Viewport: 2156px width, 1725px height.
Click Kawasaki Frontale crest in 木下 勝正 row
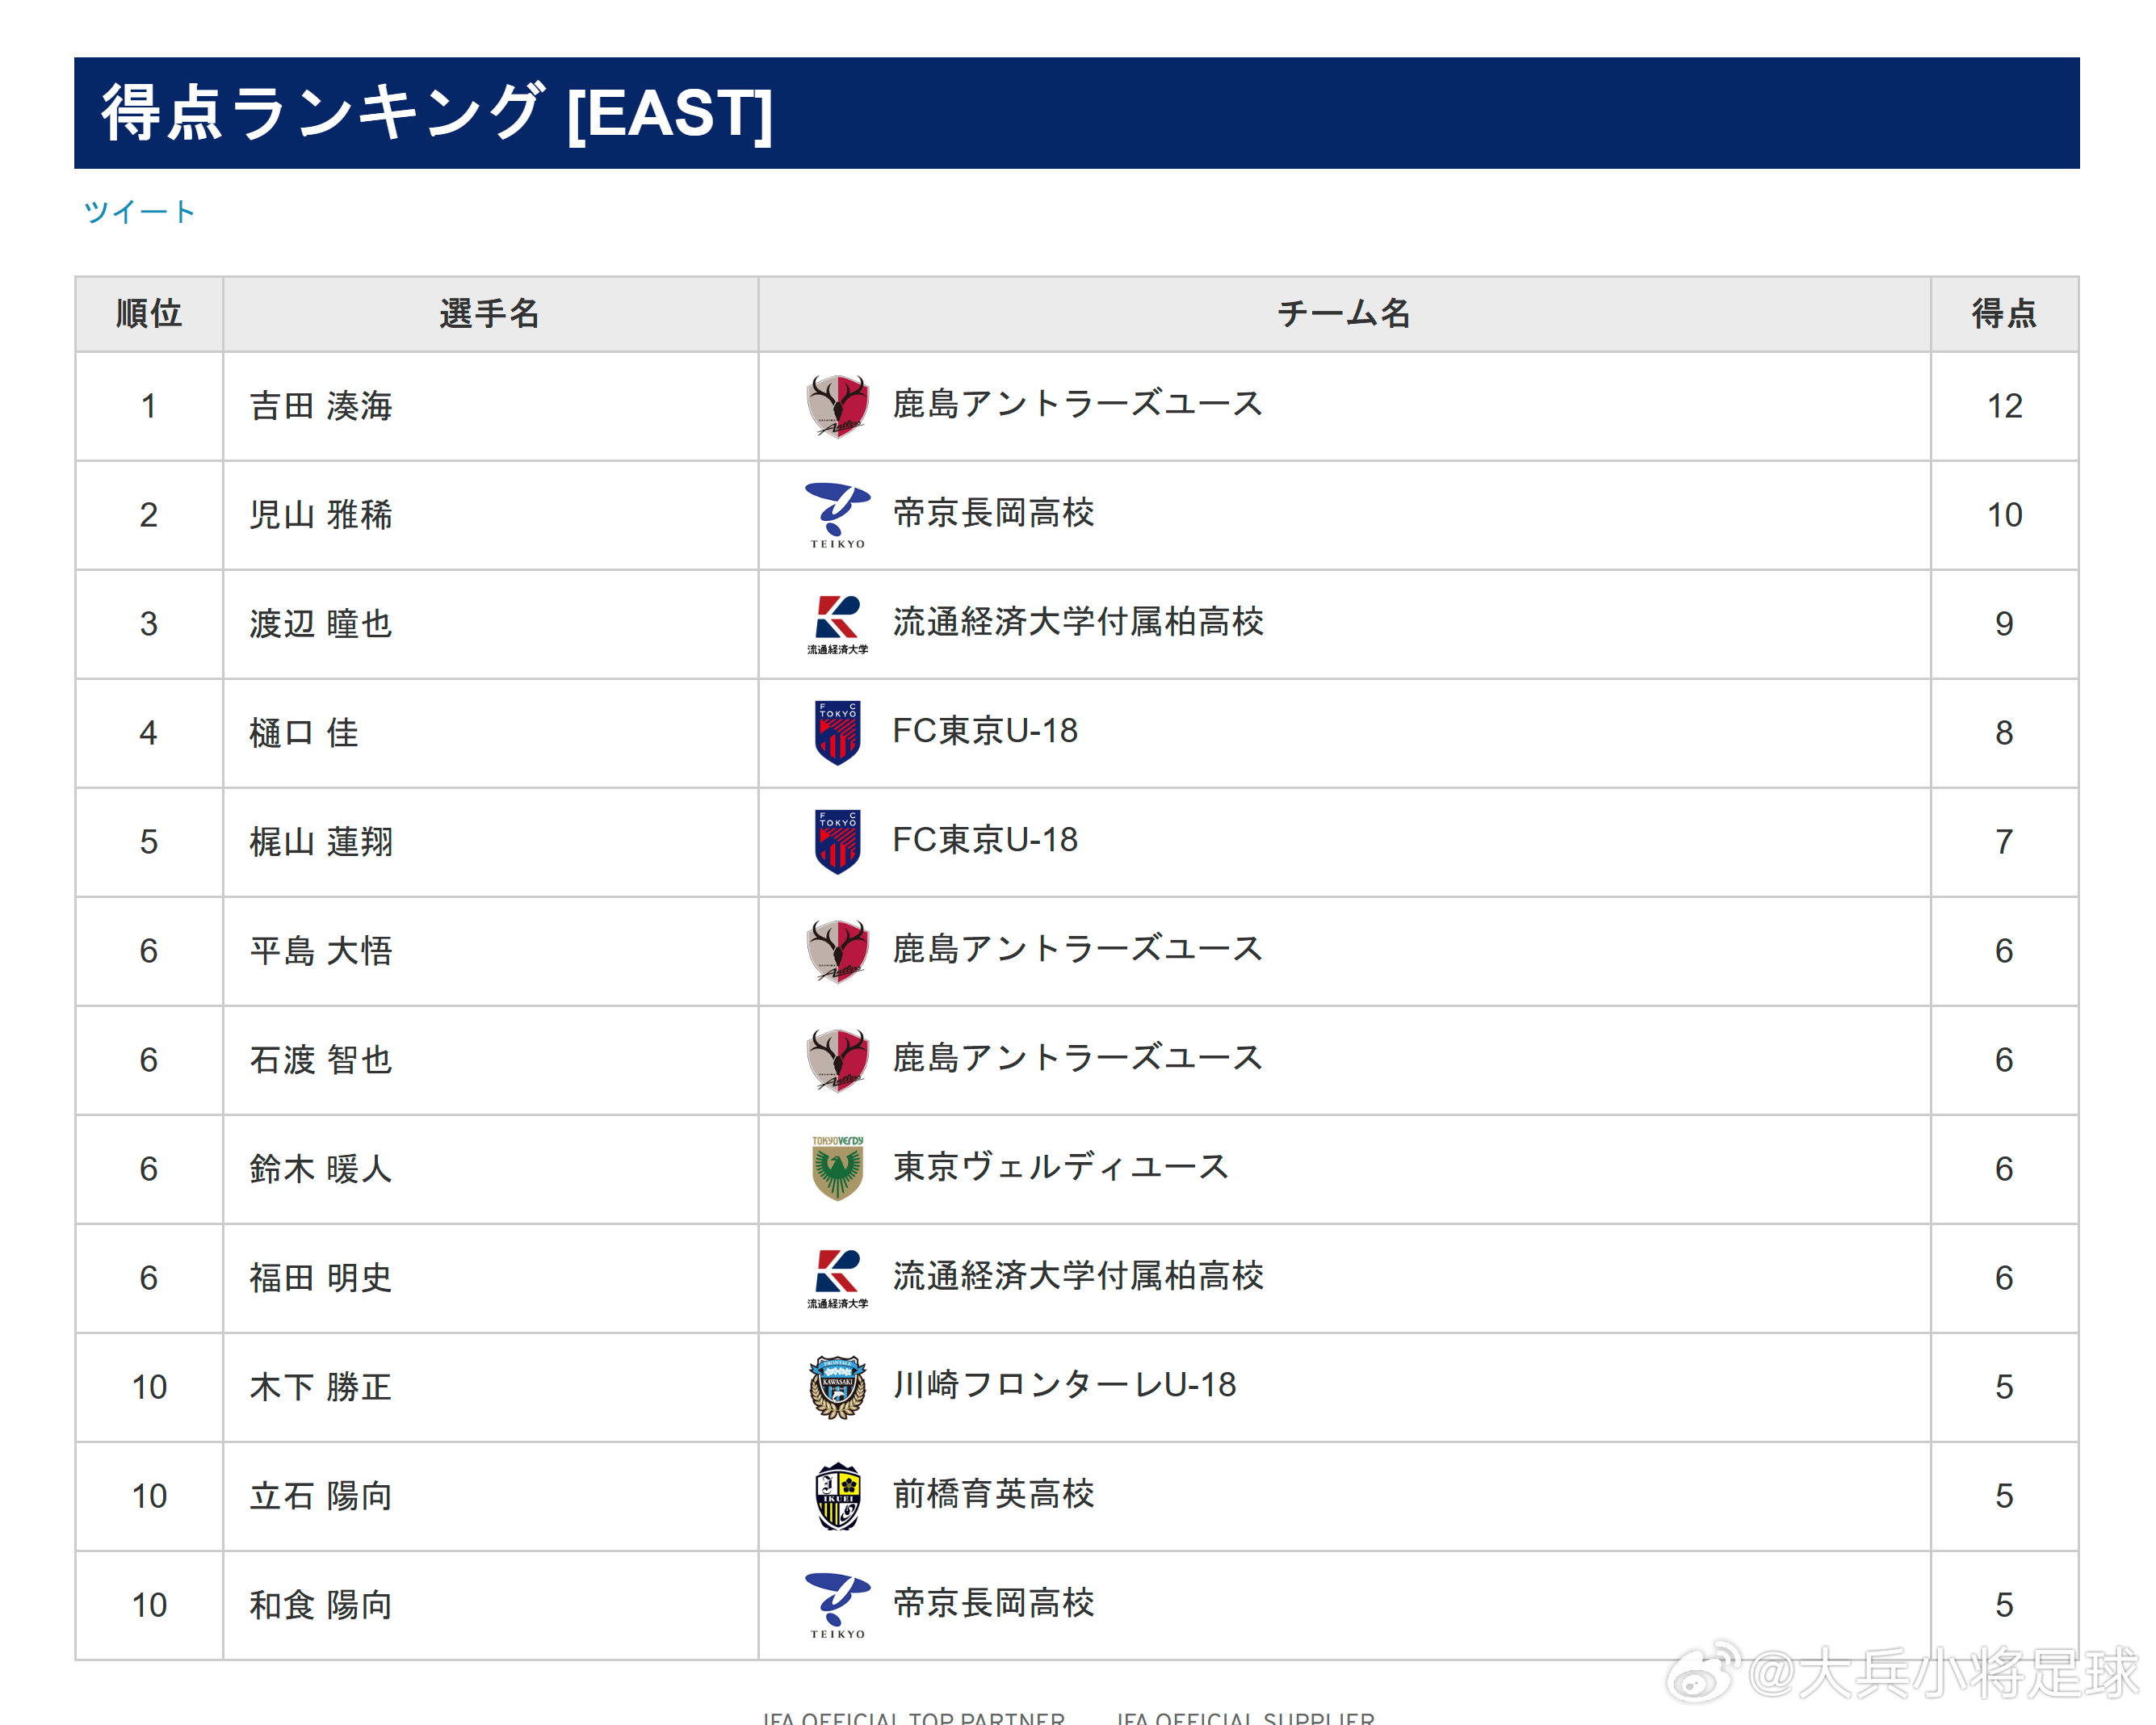pos(837,1387)
